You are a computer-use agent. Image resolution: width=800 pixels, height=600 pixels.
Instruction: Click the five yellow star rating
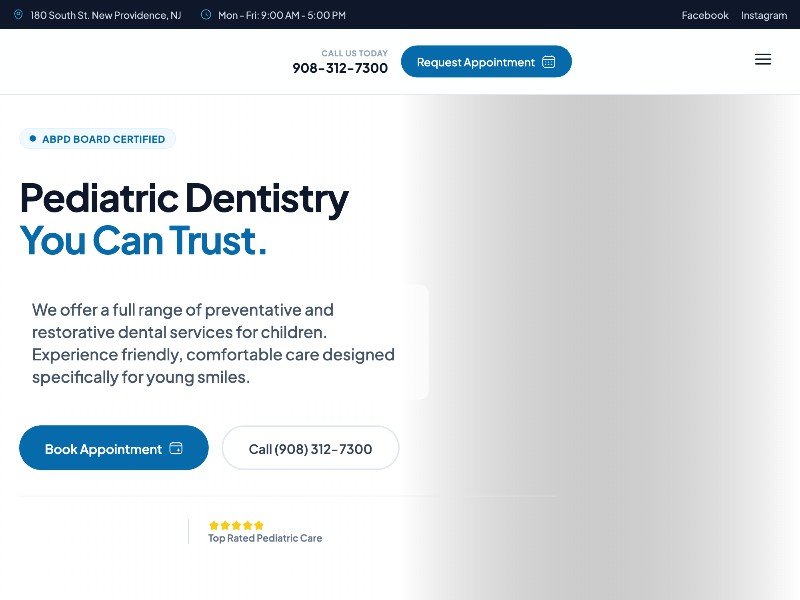click(x=236, y=525)
